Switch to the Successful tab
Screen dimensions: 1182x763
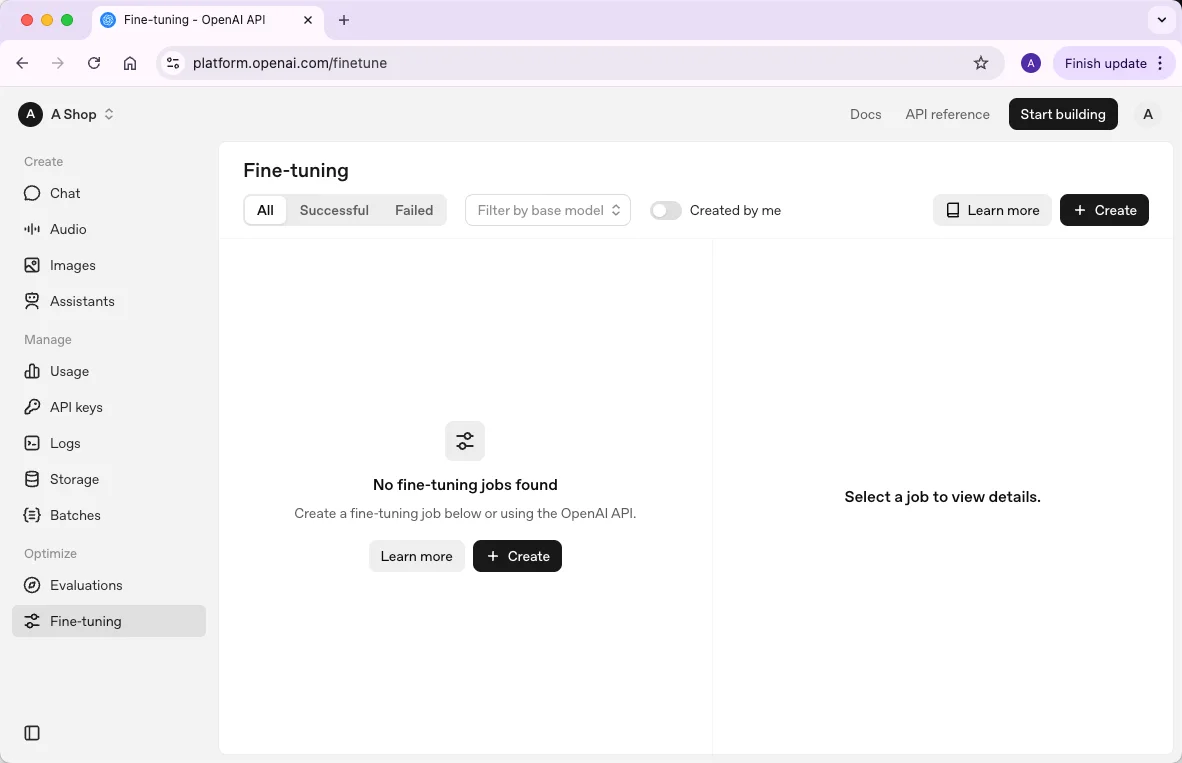tap(334, 210)
